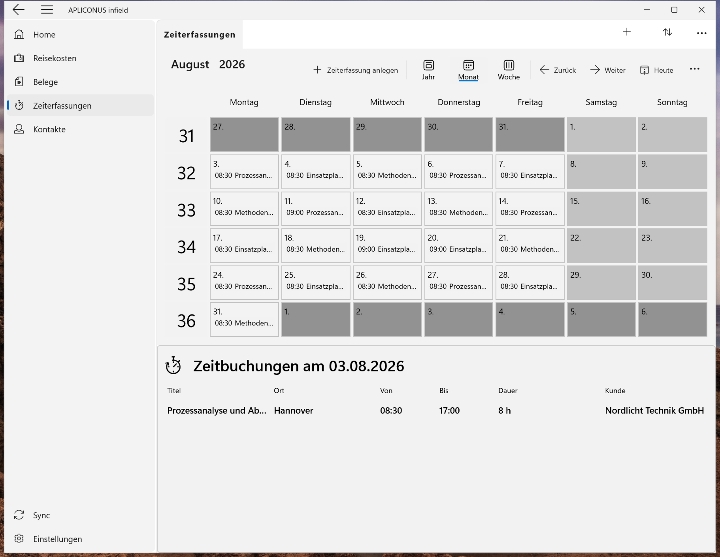Open the hamburger navigation menu
Viewport: 720px width, 557px height.
(47, 10)
